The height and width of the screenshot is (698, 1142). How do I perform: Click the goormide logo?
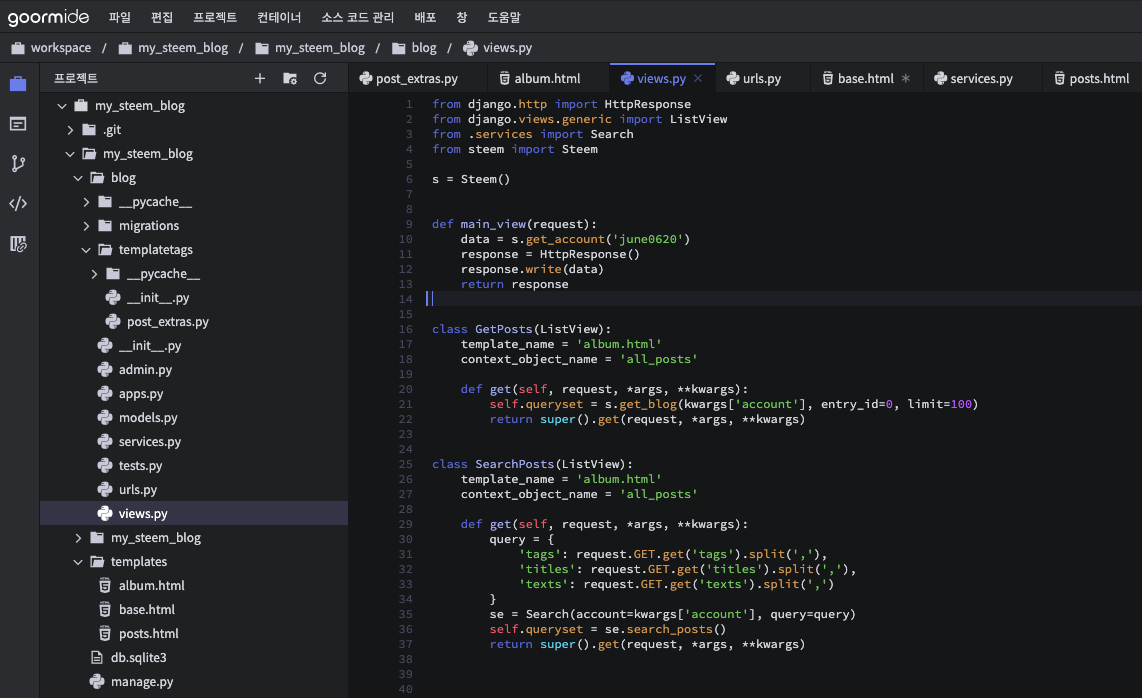tap(48, 17)
